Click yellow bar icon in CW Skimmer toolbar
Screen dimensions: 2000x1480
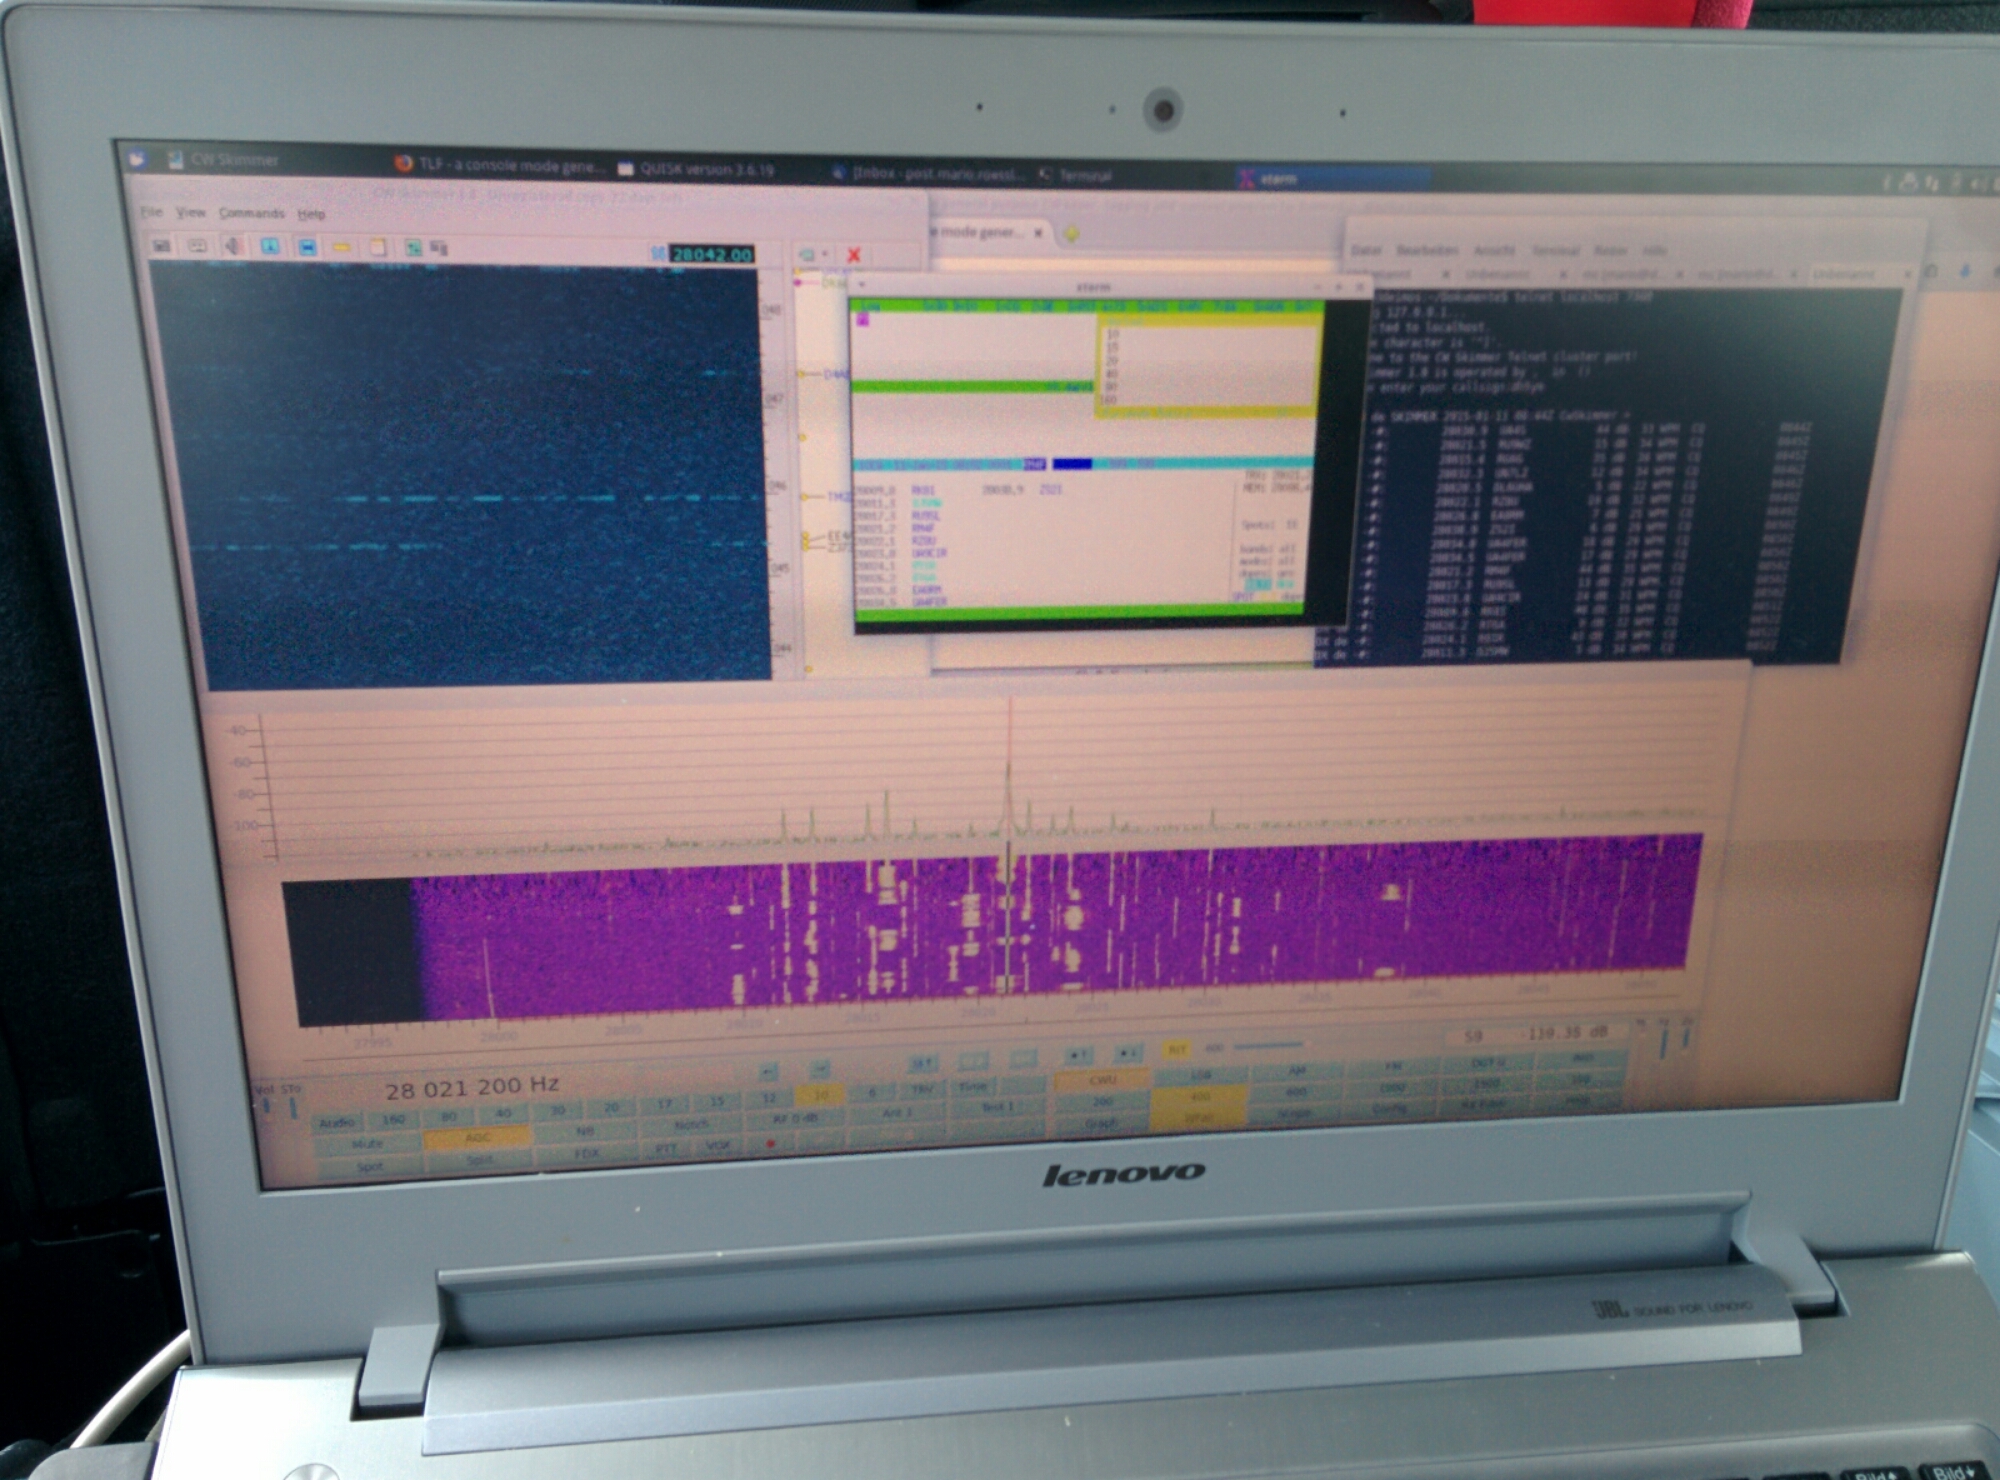(x=342, y=247)
